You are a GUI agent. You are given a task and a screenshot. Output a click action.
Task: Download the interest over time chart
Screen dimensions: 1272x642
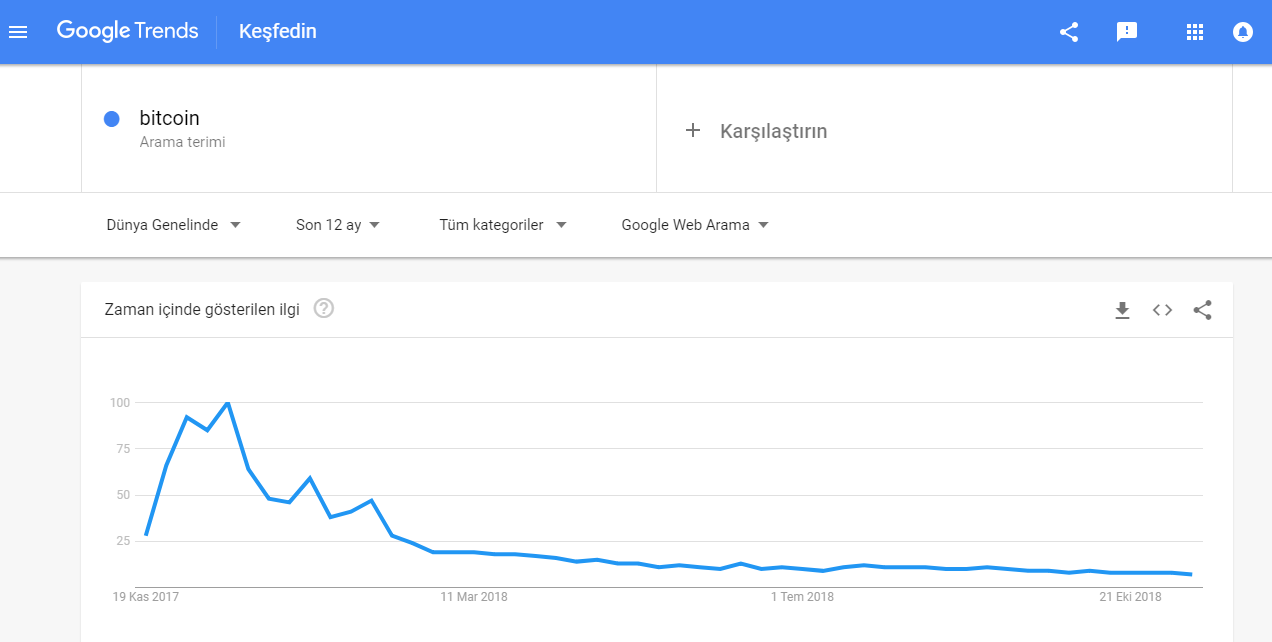coord(1122,310)
